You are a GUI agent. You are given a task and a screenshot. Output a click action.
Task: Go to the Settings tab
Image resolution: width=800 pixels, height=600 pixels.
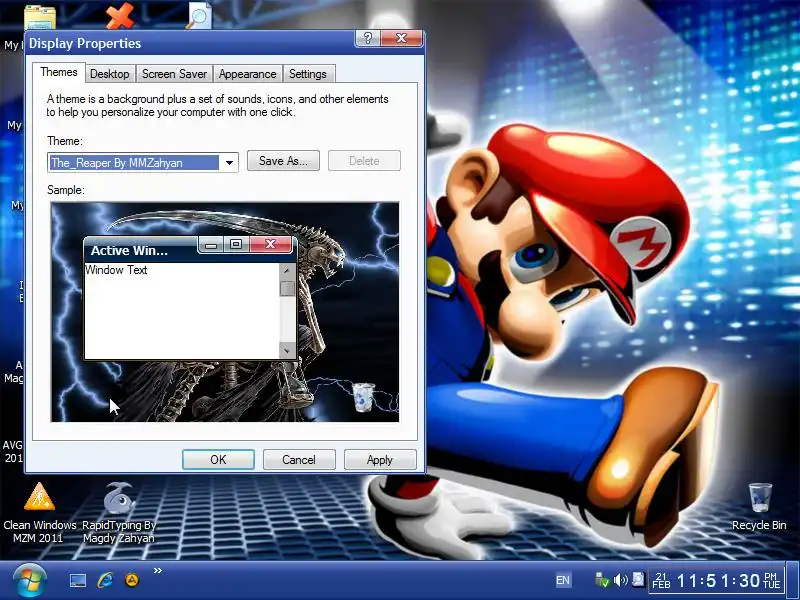308,74
